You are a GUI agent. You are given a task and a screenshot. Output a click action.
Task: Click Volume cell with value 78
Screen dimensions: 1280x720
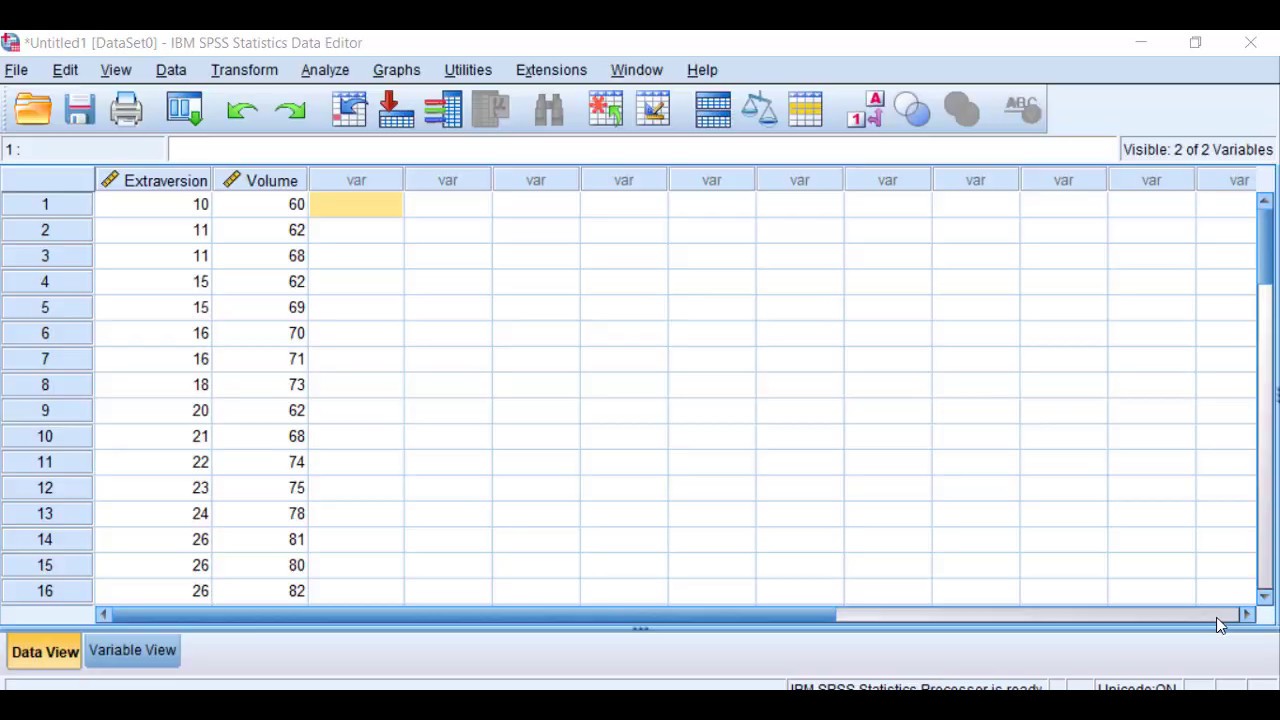tap(261, 514)
